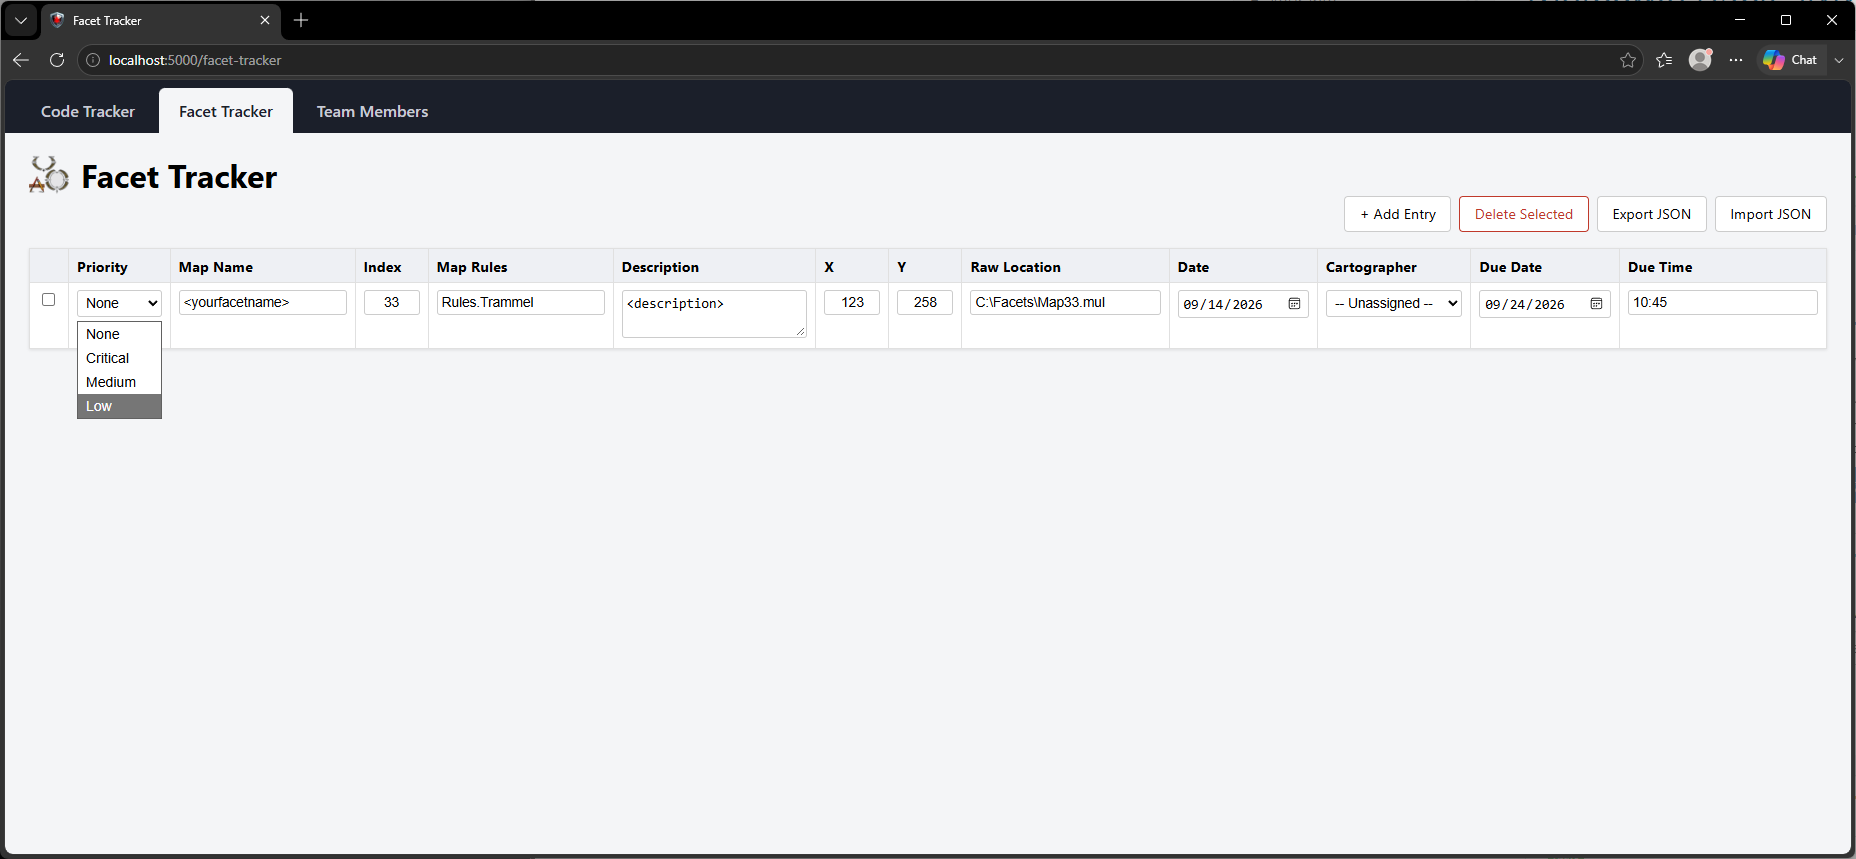
Task: Open the favorites list icon
Action: pos(1664,60)
